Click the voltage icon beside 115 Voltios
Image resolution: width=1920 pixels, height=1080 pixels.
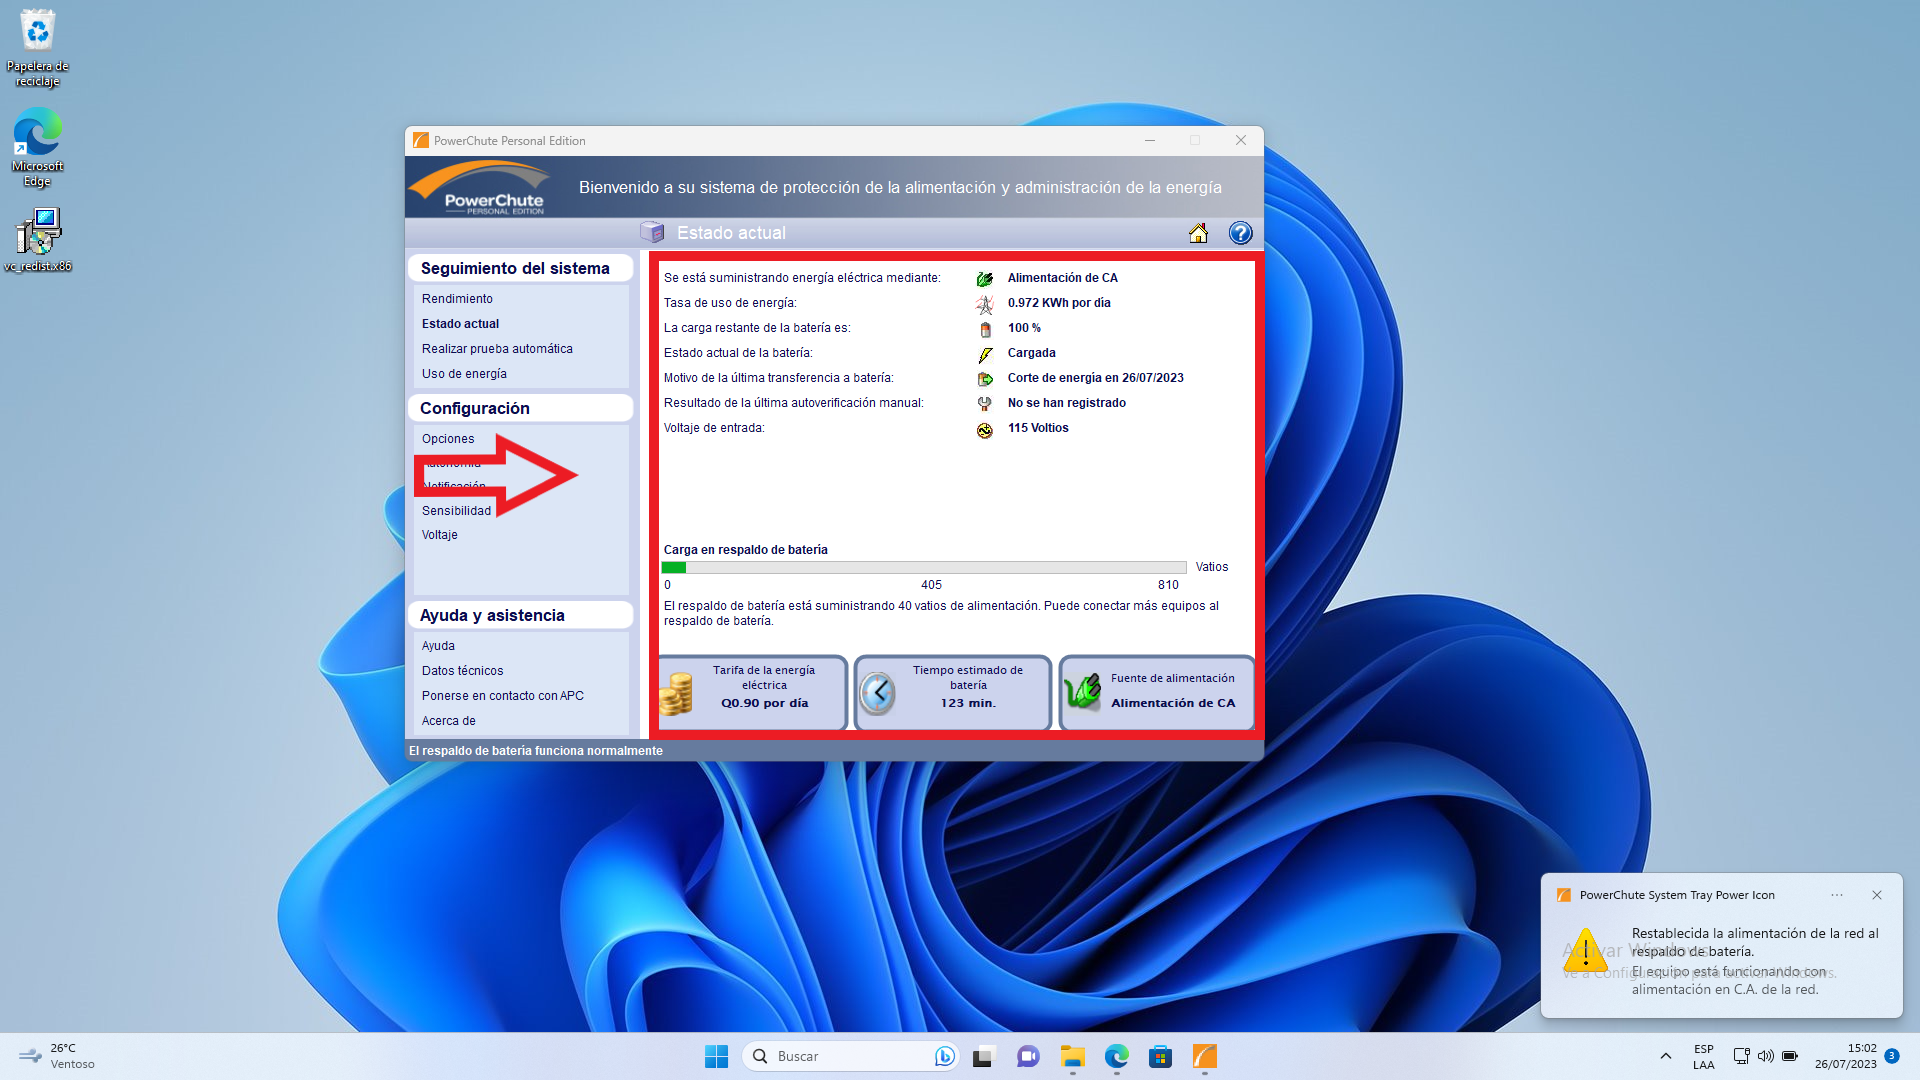pyautogui.click(x=985, y=430)
